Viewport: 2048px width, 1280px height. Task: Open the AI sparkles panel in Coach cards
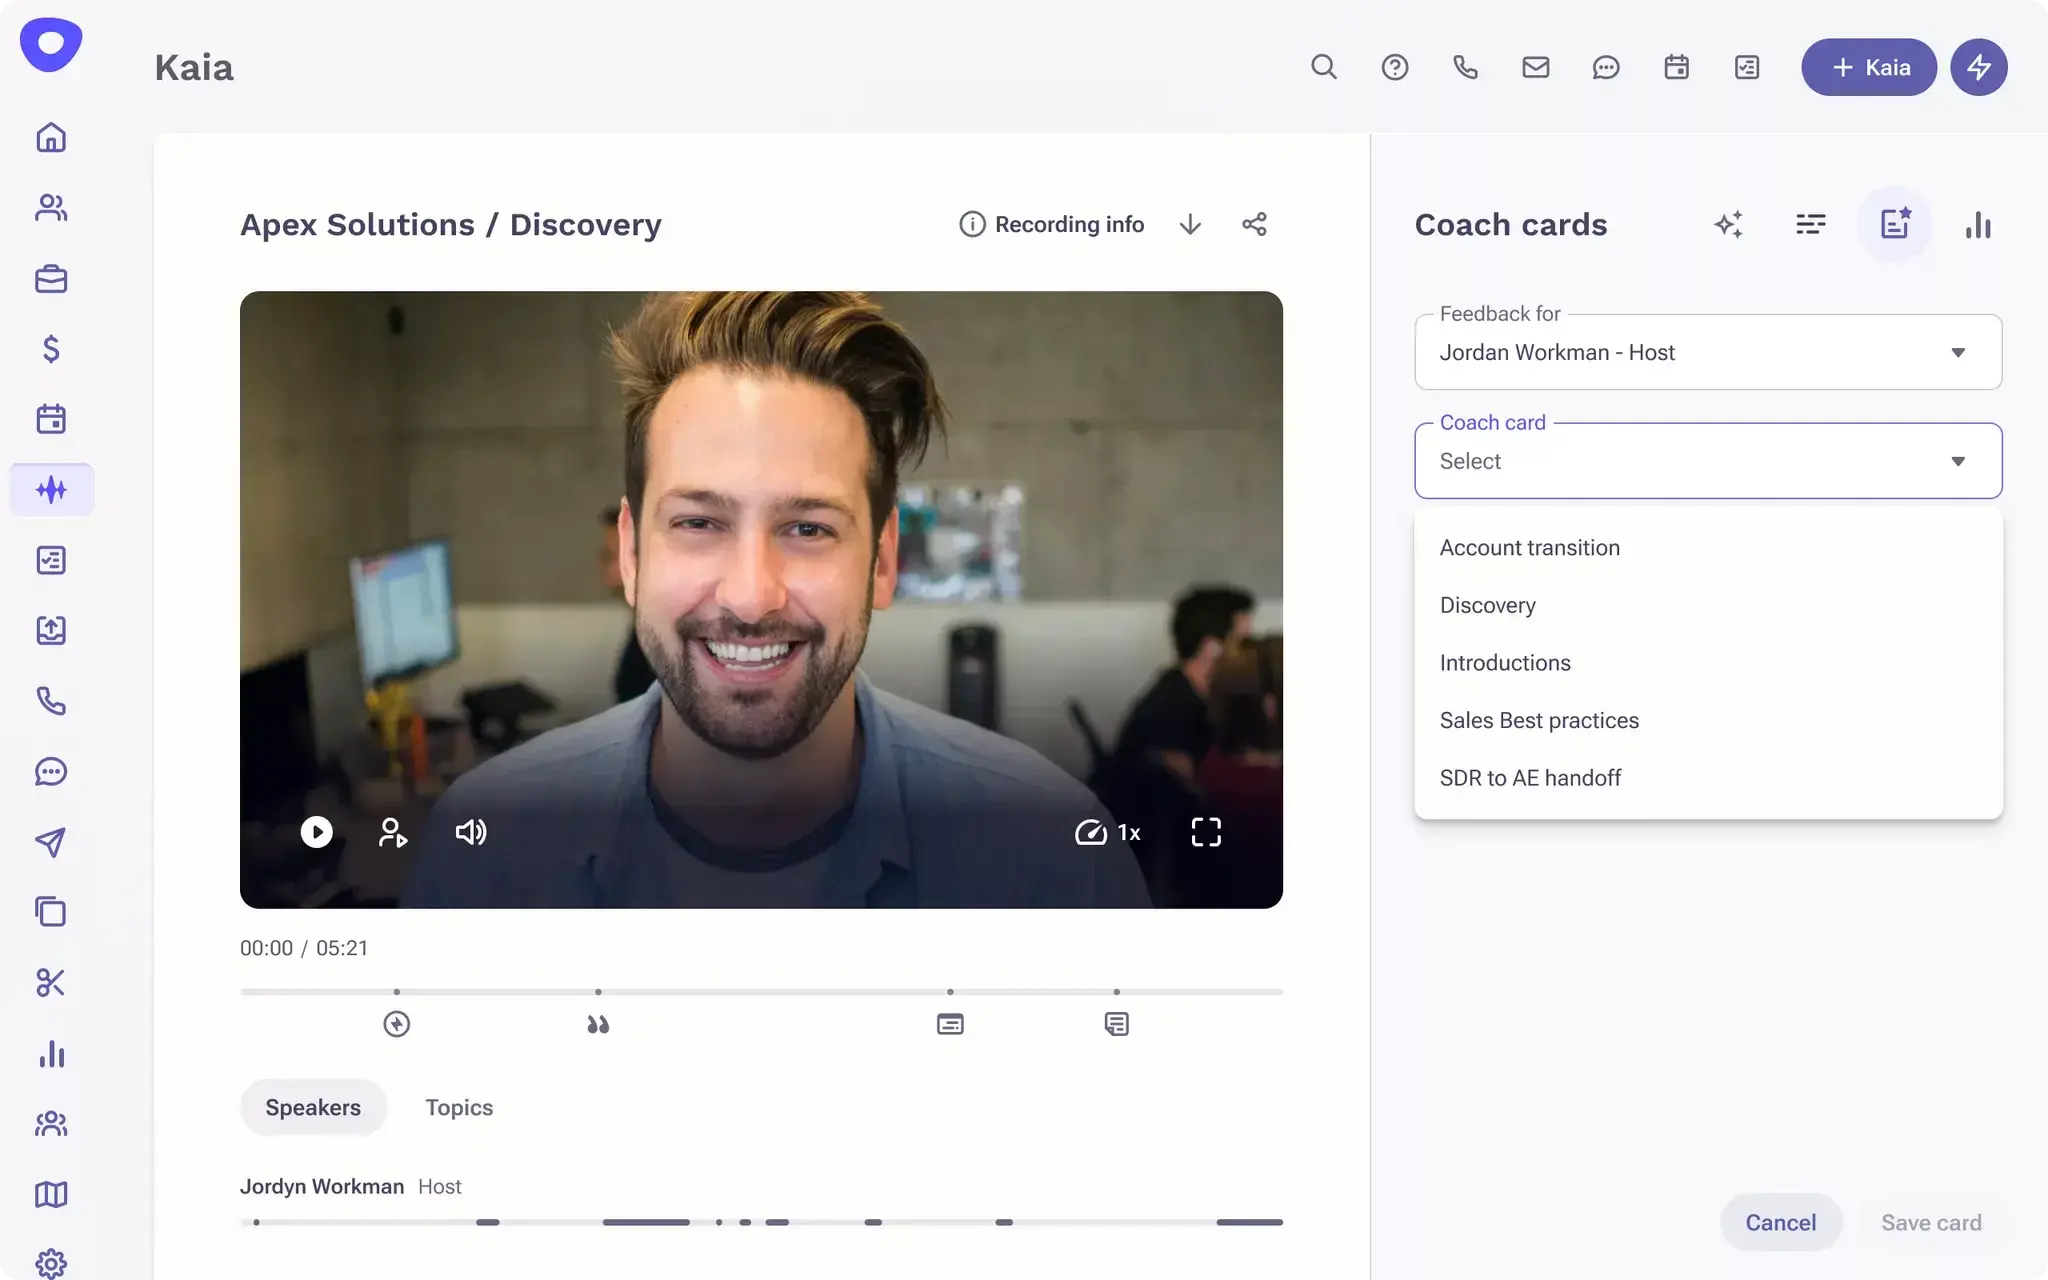[x=1729, y=224]
